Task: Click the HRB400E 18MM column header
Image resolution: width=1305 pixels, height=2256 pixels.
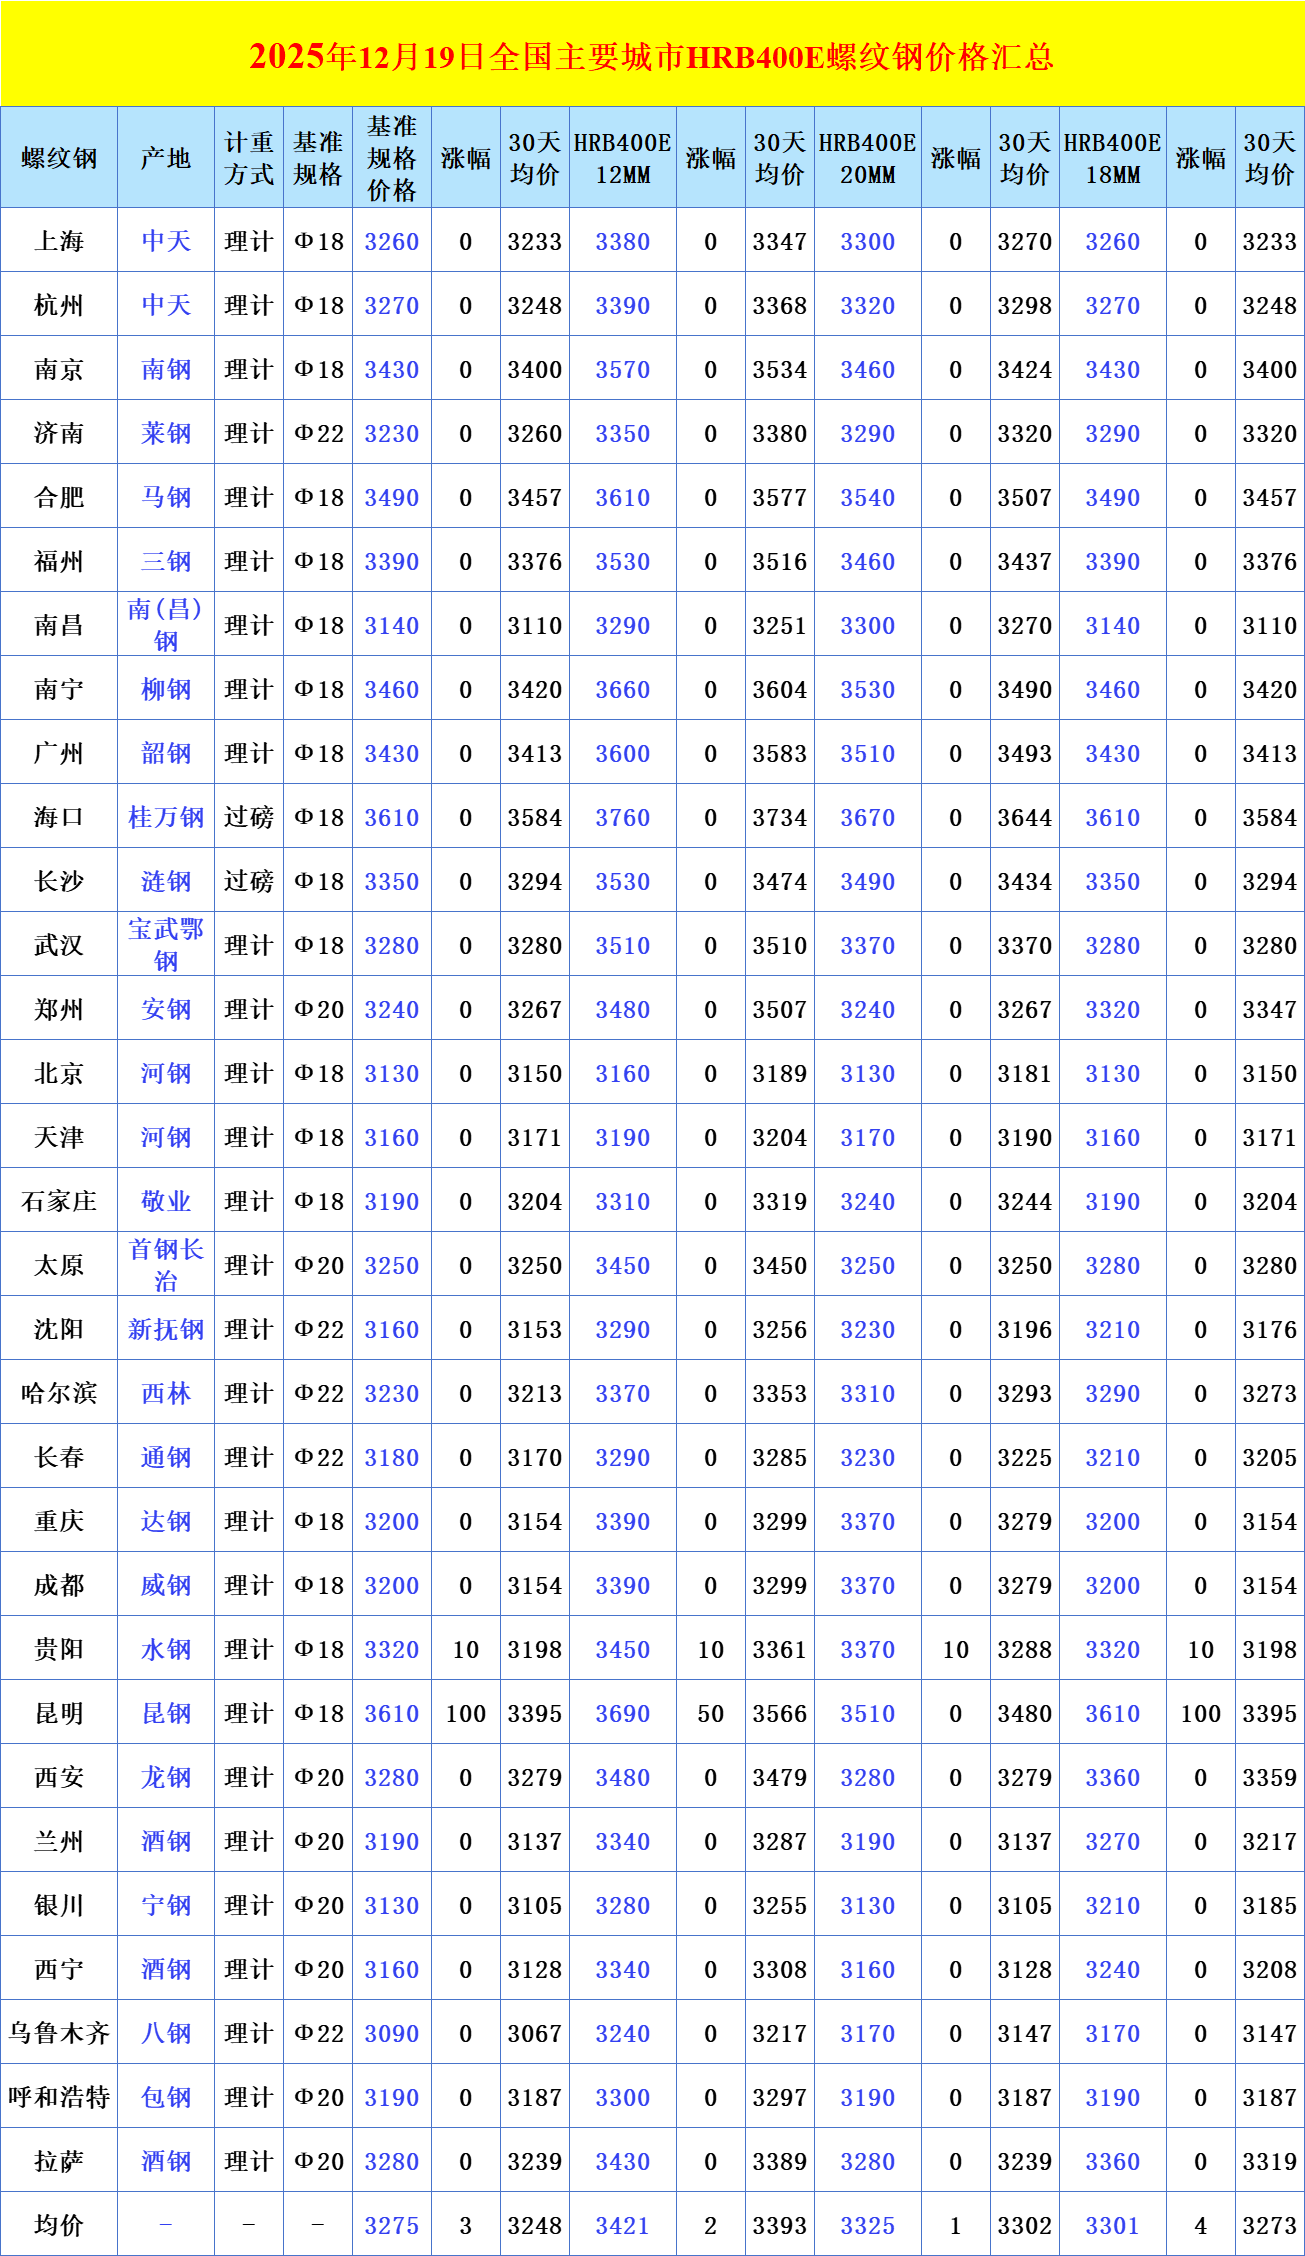Action: point(1113,158)
